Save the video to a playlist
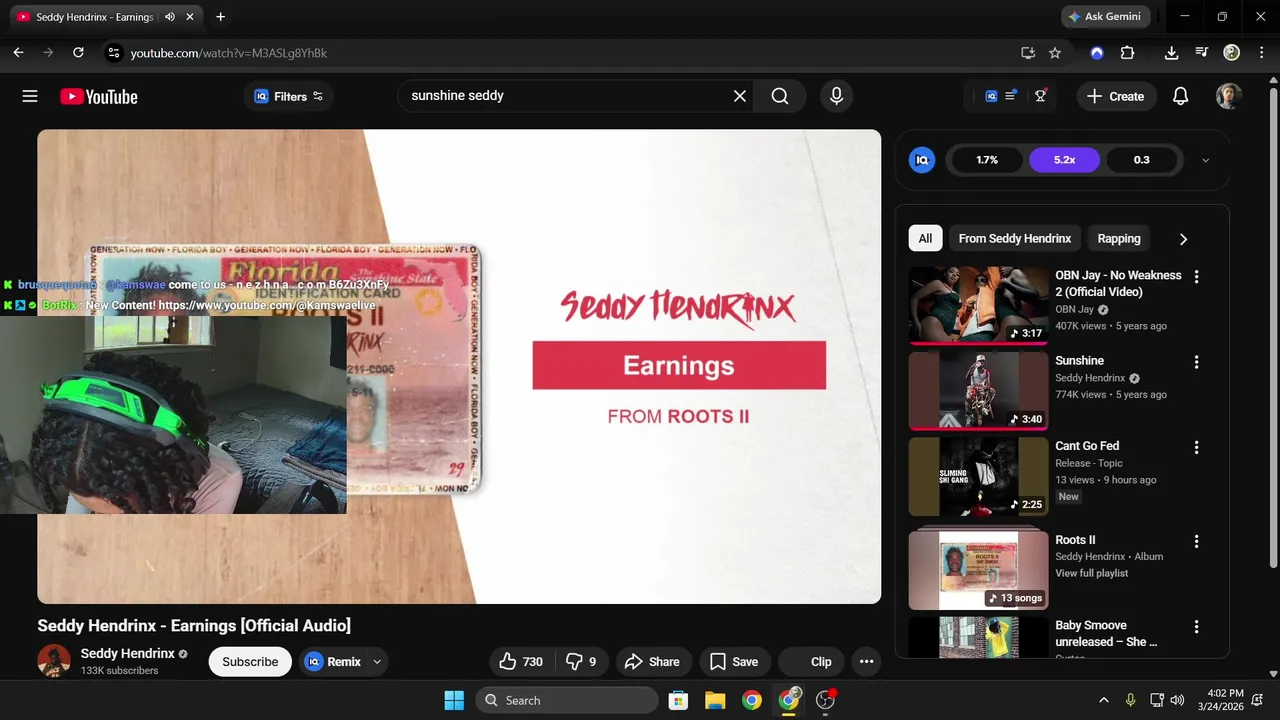 click(x=734, y=661)
